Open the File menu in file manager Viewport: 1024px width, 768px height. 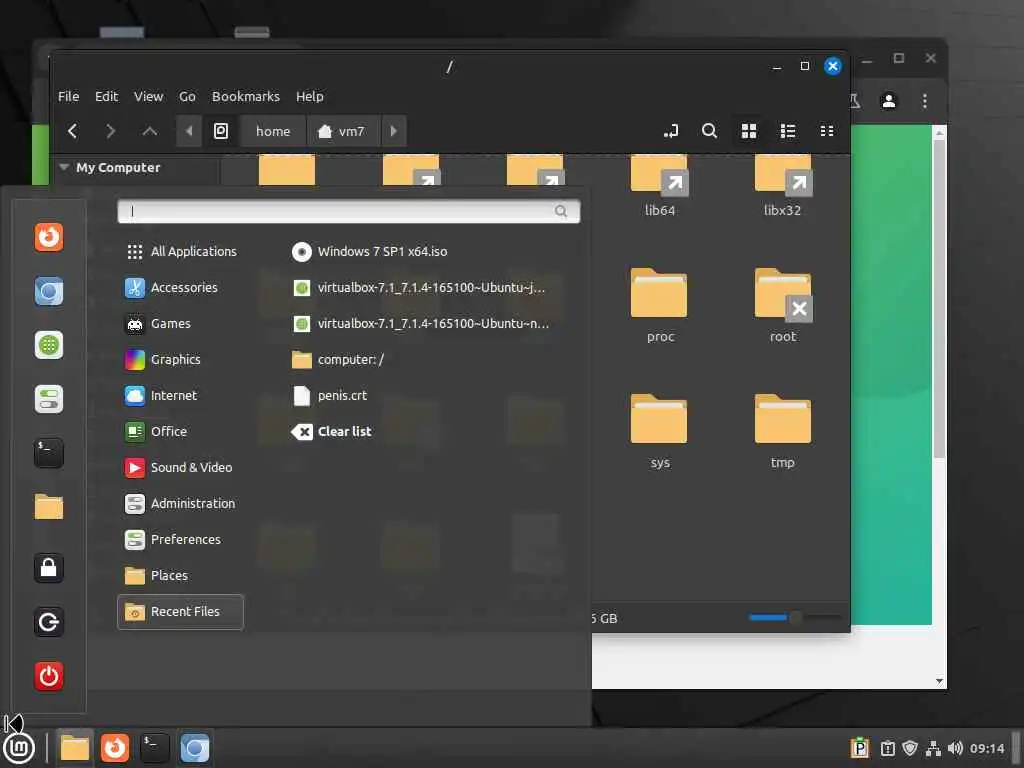pos(69,96)
